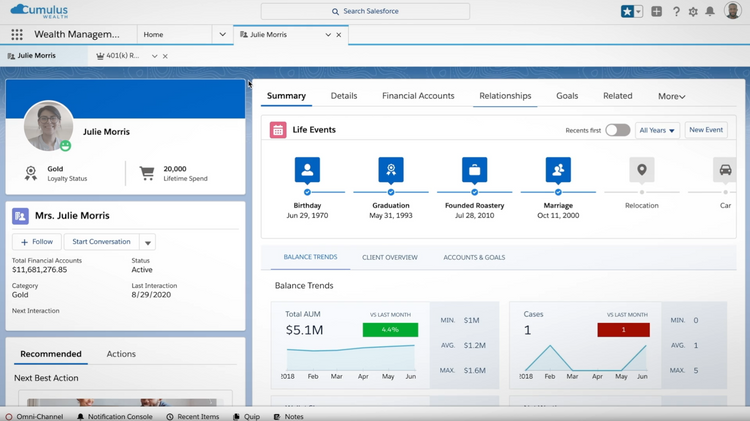The width and height of the screenshot is (750, 421).
Task: Open the Relationships tab
Action: [x=505, y=96]
